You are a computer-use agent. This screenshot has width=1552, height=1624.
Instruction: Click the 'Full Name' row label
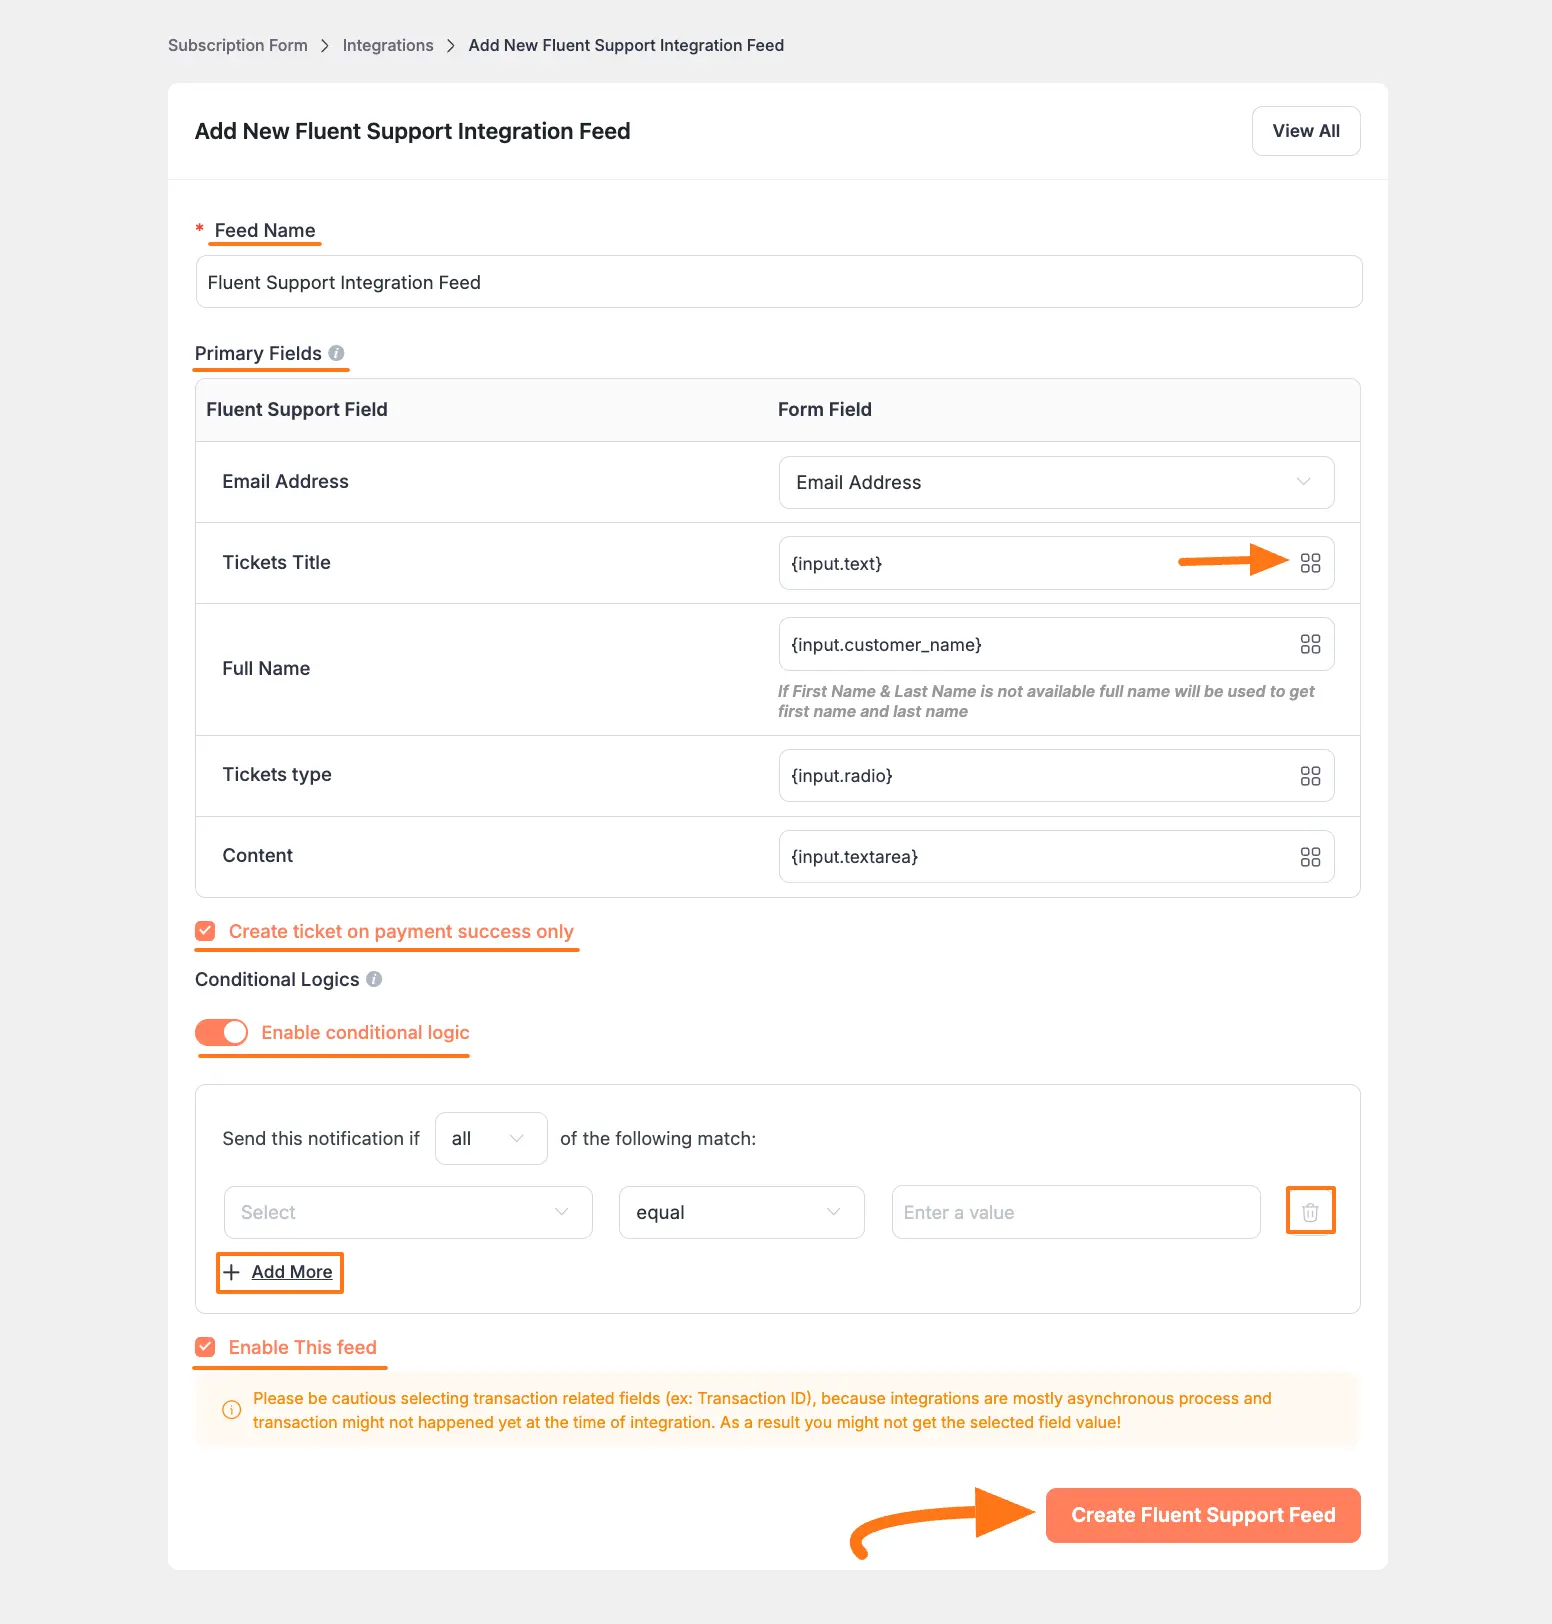tap(266, 668)
